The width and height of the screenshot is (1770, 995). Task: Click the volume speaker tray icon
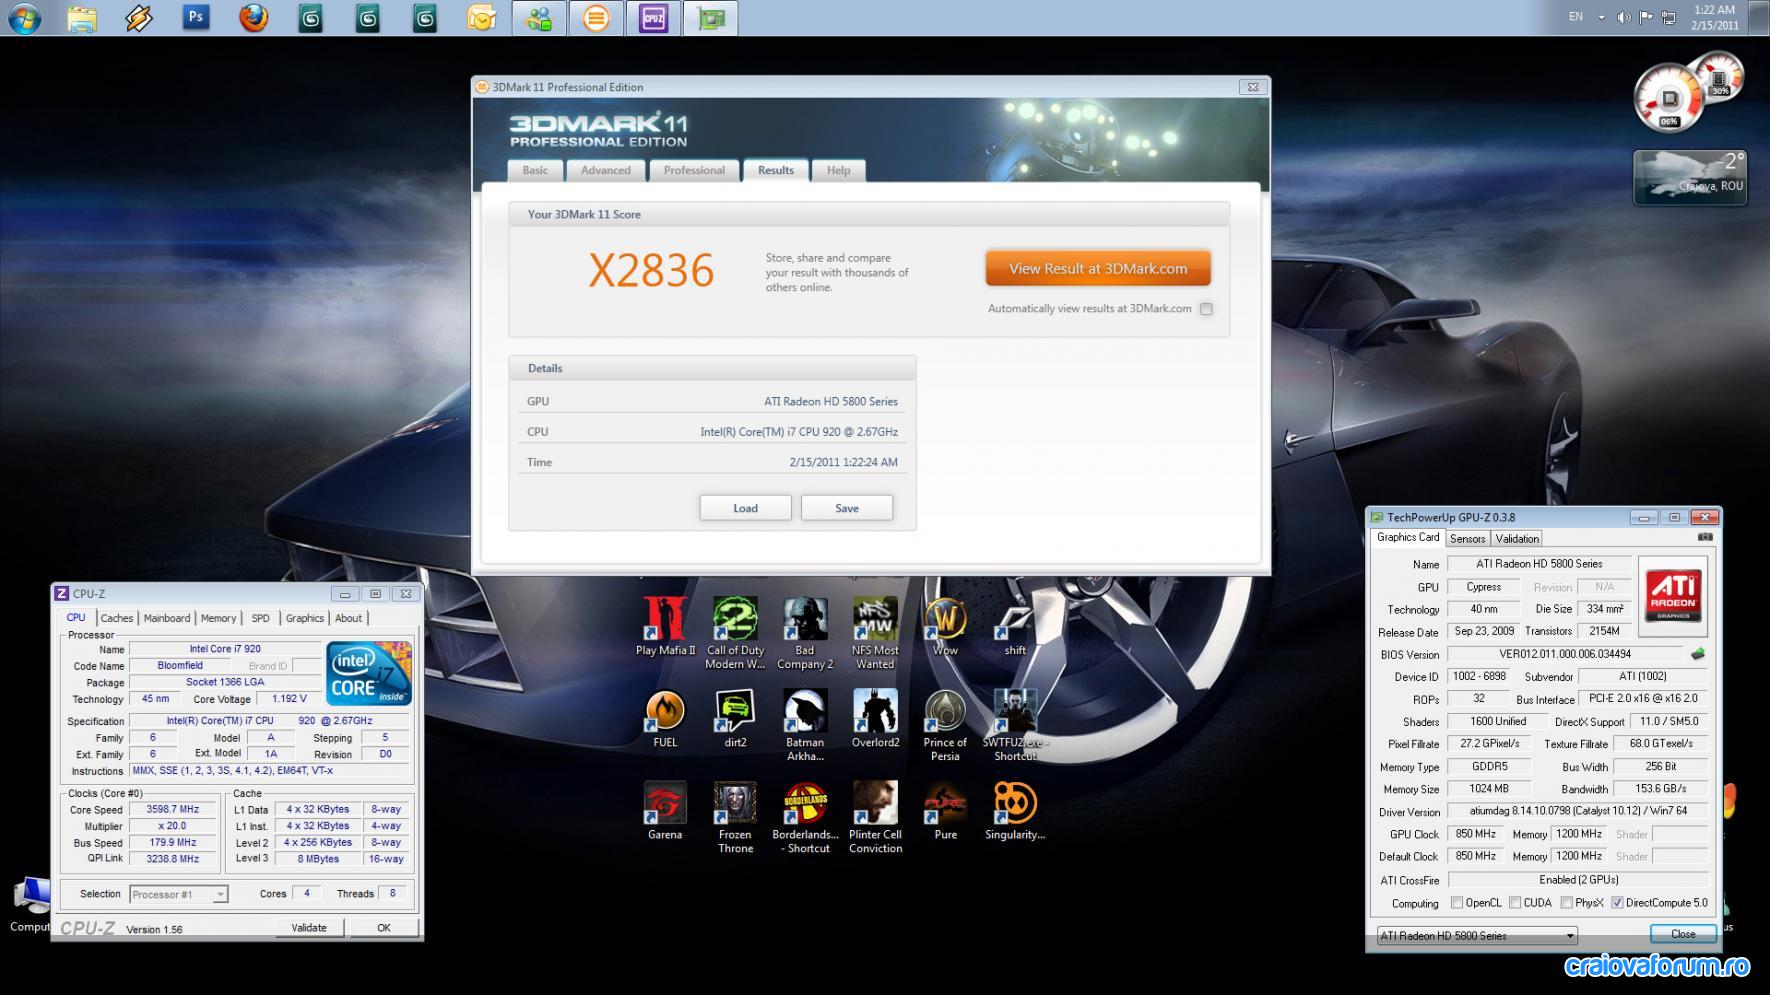1624,17
